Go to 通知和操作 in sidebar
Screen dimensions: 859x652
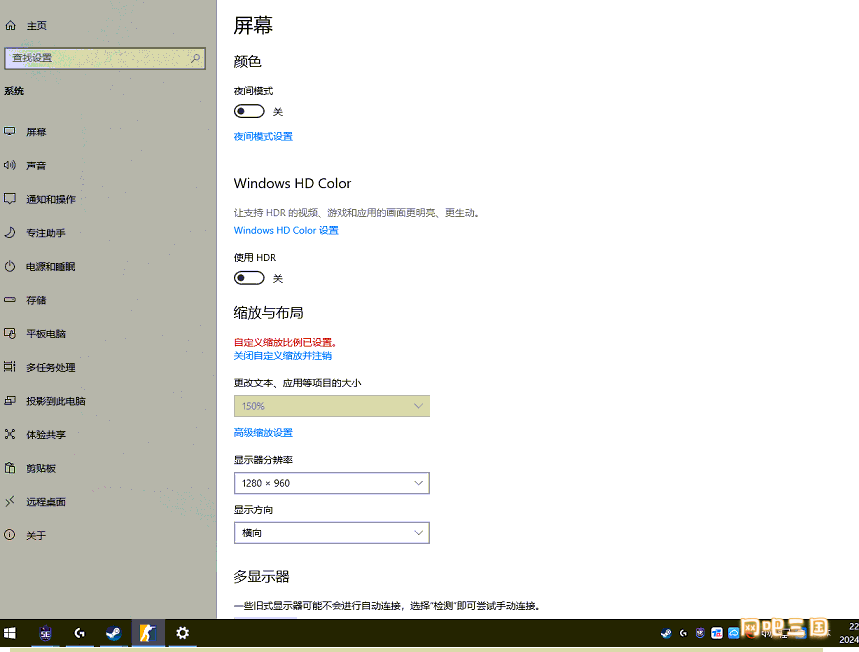point(51,199)
